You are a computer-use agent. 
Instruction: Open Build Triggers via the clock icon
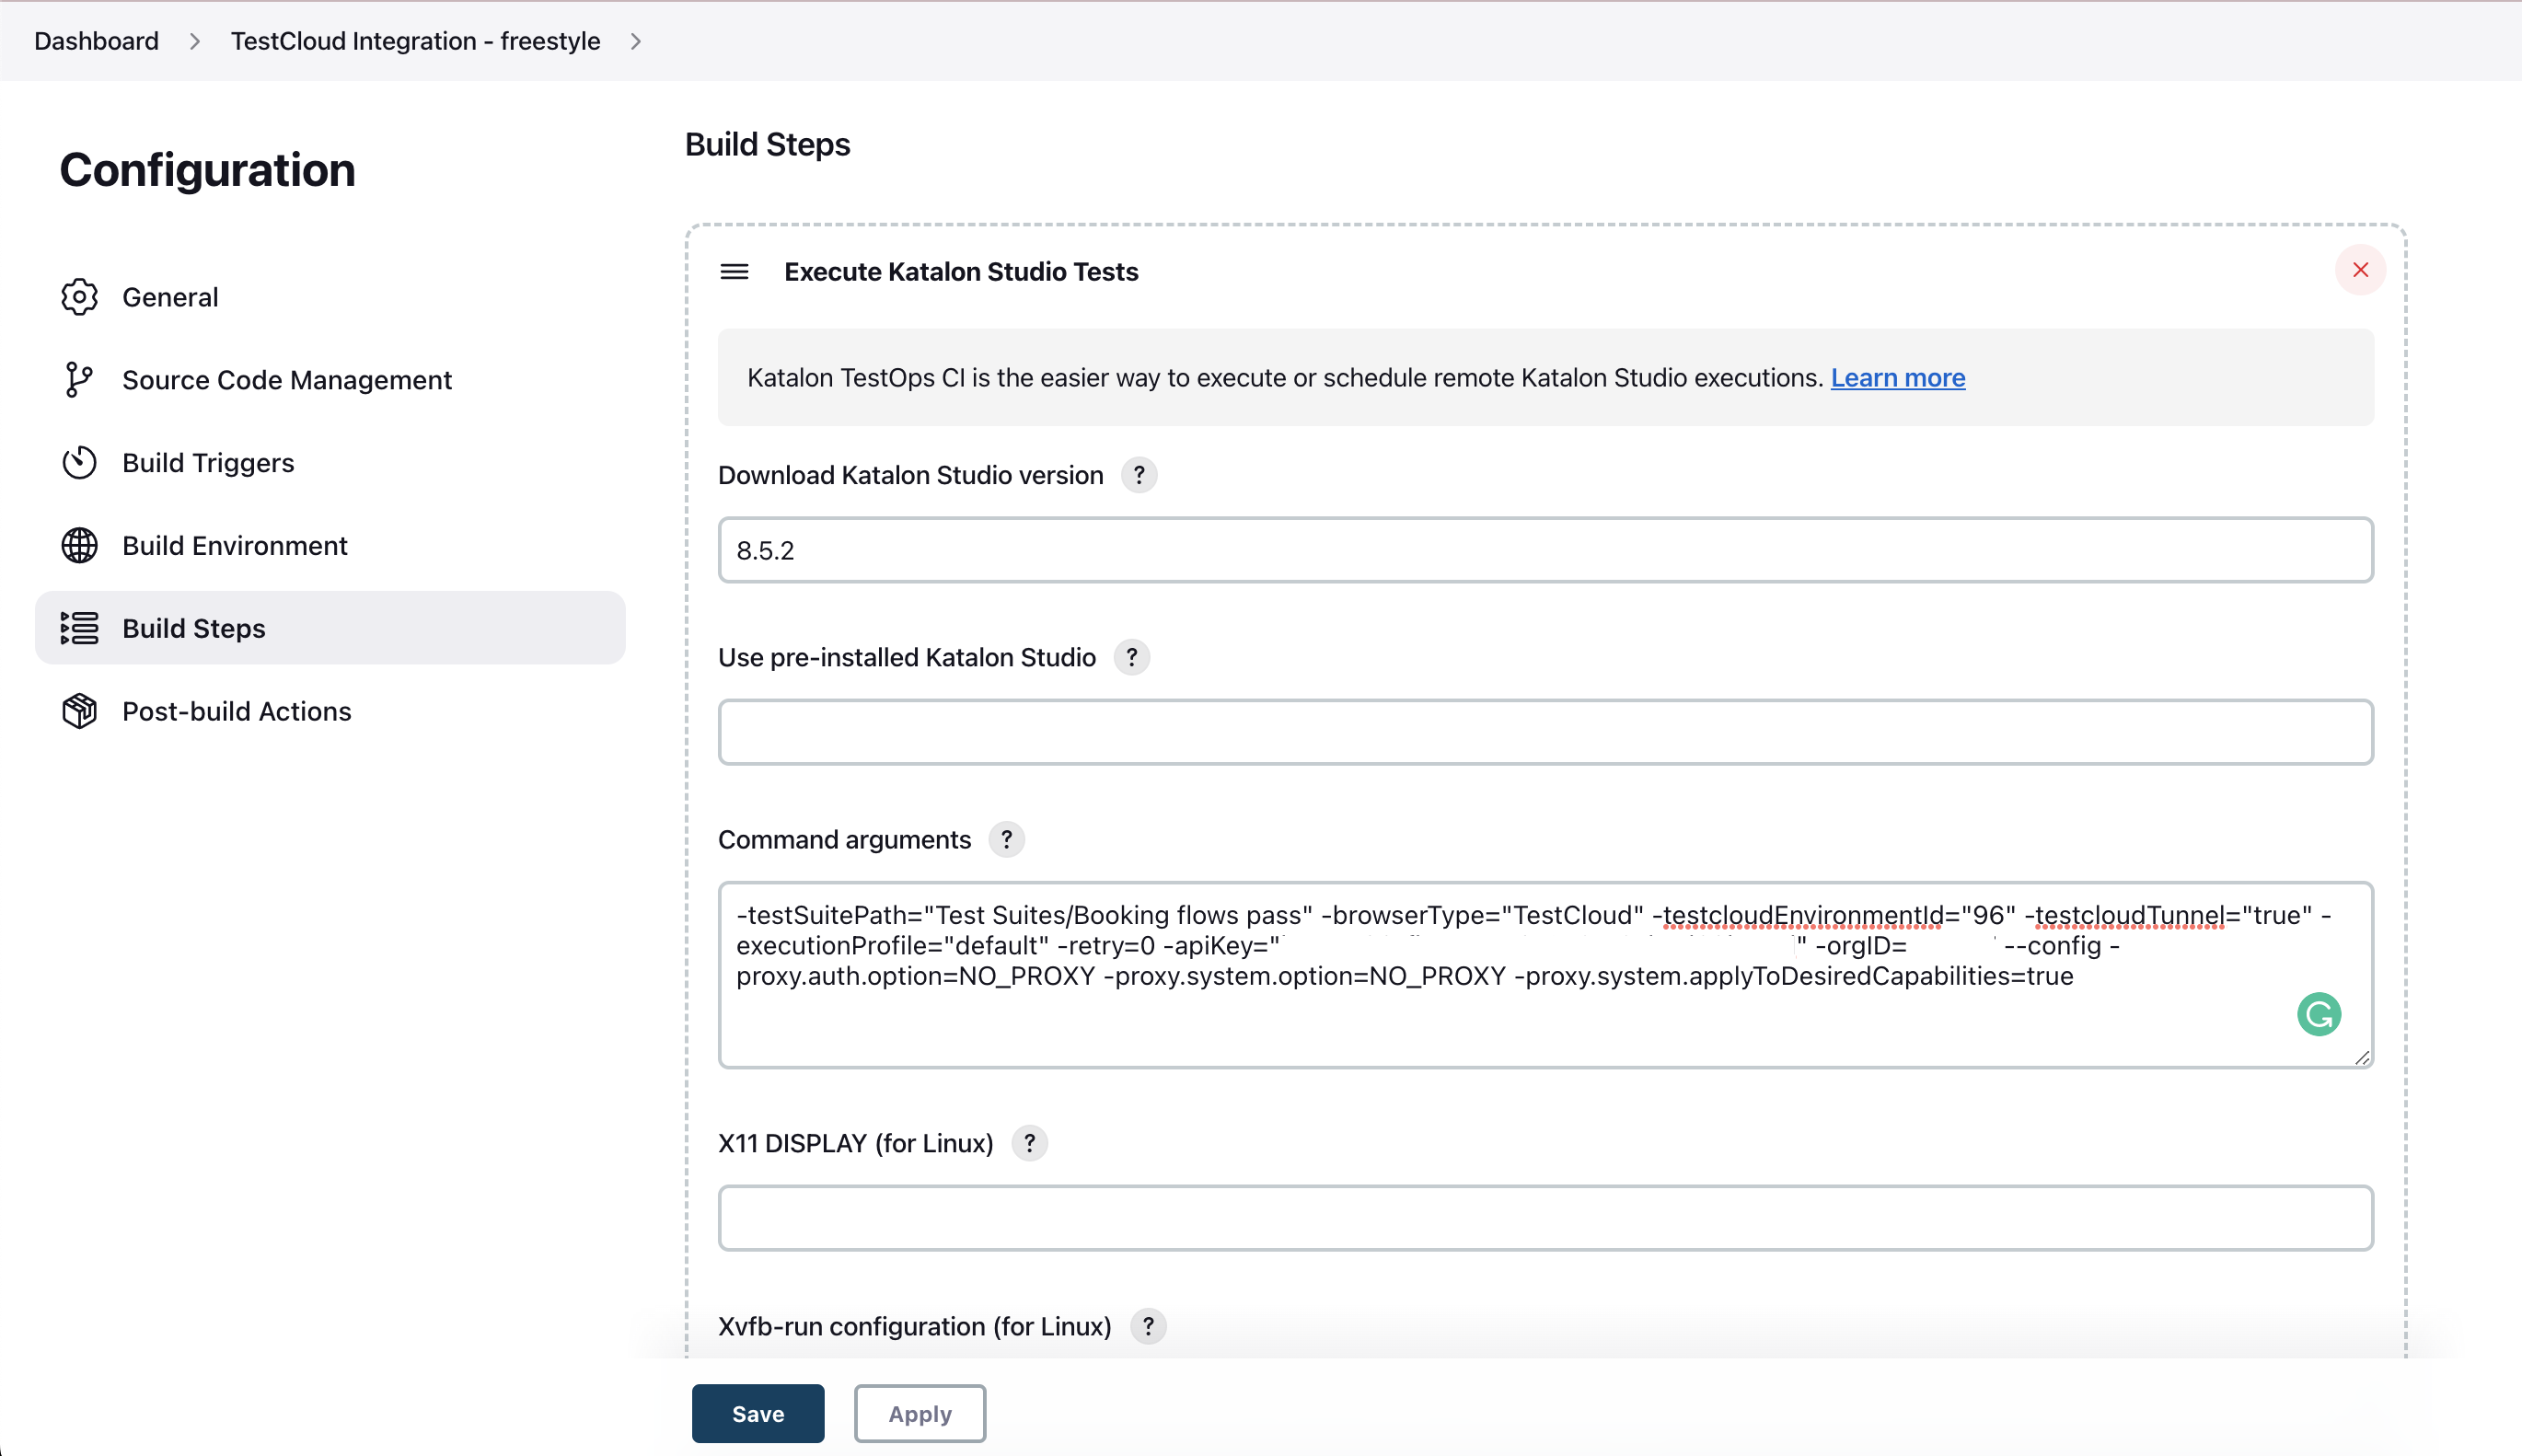point(80,462)
